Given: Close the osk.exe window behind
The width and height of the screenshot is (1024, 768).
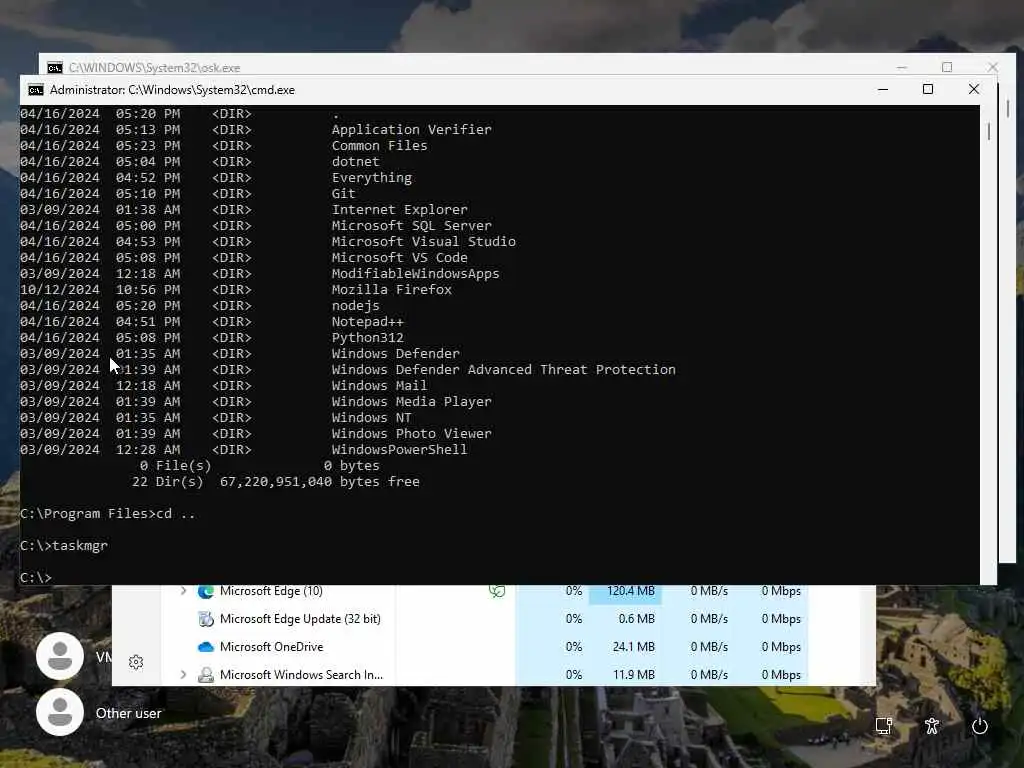Looking at the screenshot, I should (993, 67).
